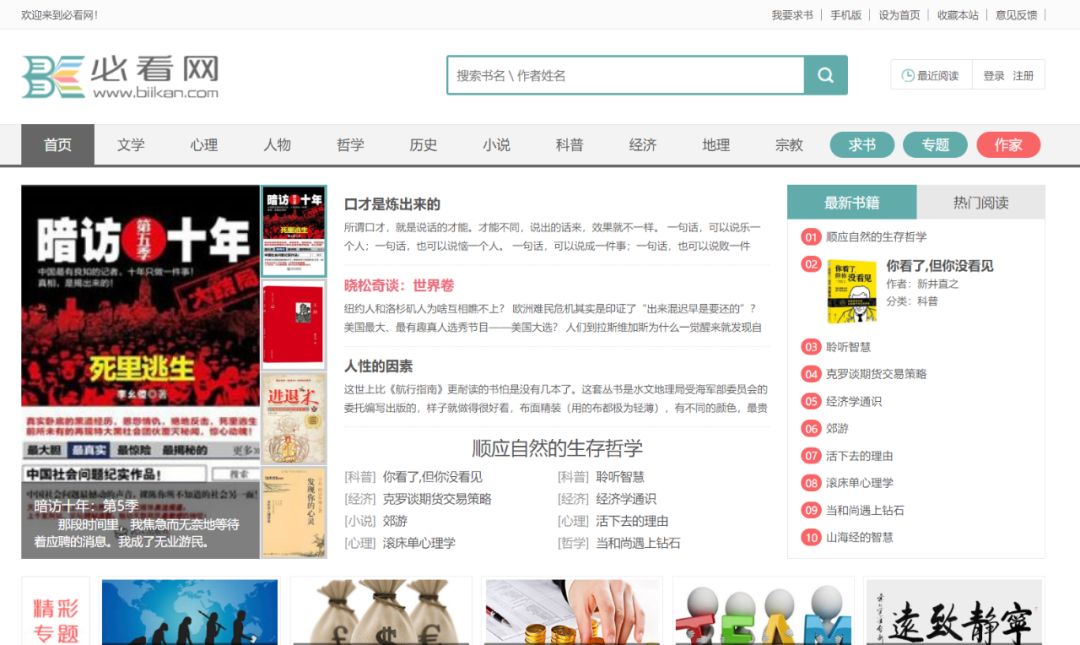Open the 专题 button
The image size is (1080, 645).
[935, 144]
